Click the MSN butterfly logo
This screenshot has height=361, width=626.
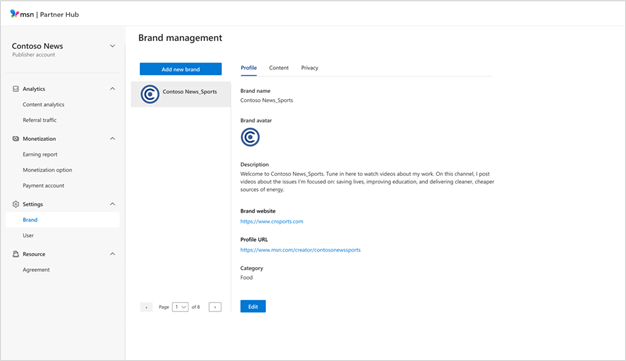(x=14, y=14)
